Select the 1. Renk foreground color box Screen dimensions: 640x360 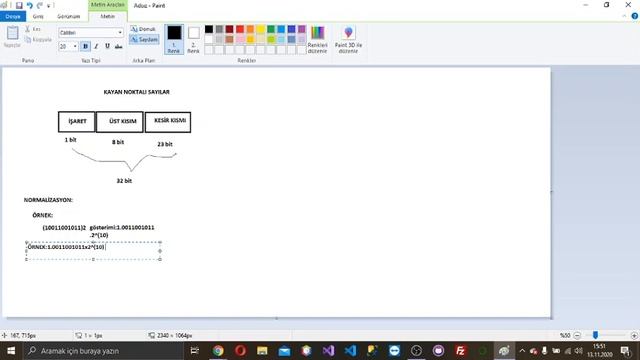pyautogui.click(x=174, y=39)
